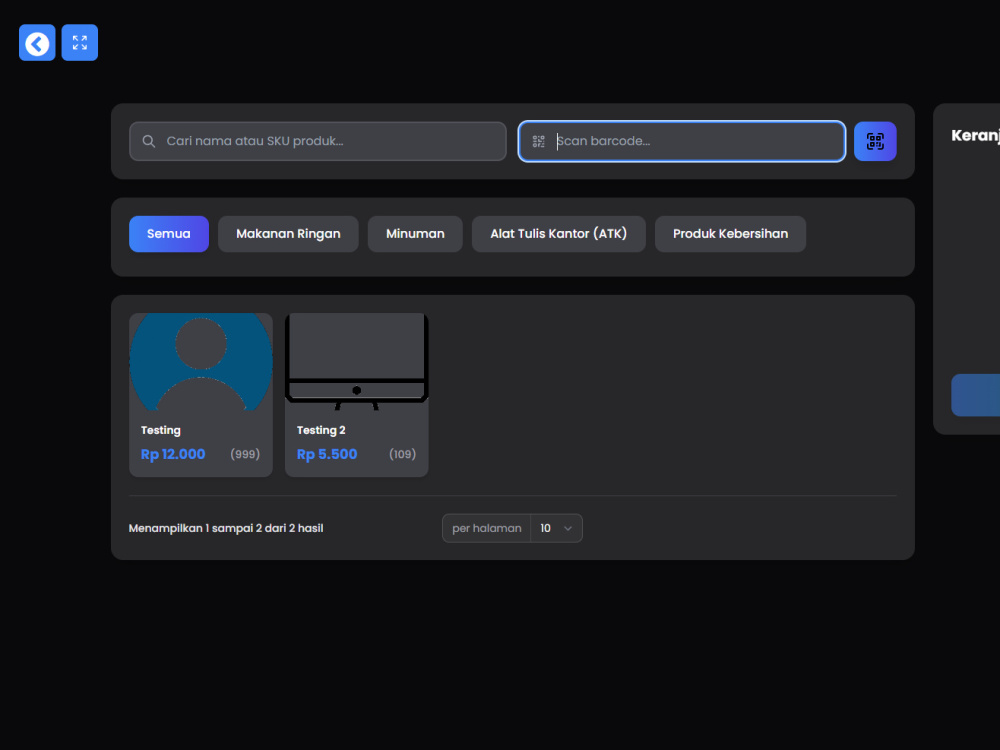This screenshot has height=750, width=1000.
Task: Click the Keranjang cart panel heading
Action: [975, 135]
